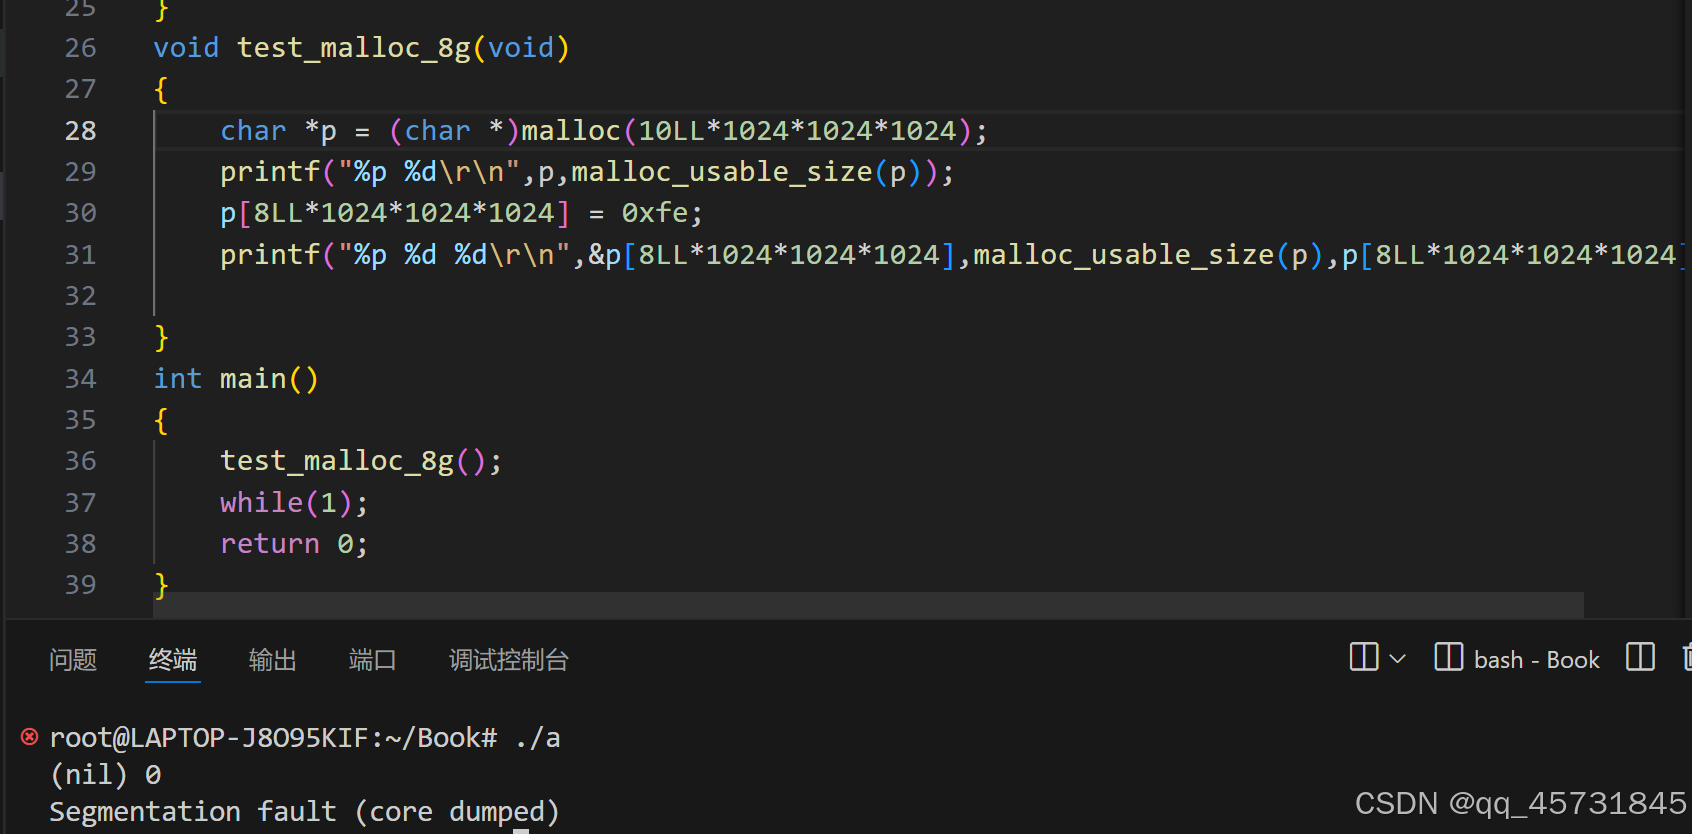Viewport: 1692px width, 834px height.
Task: Show the 调试控制台 panel tab
Action: (x=509, y=660)
